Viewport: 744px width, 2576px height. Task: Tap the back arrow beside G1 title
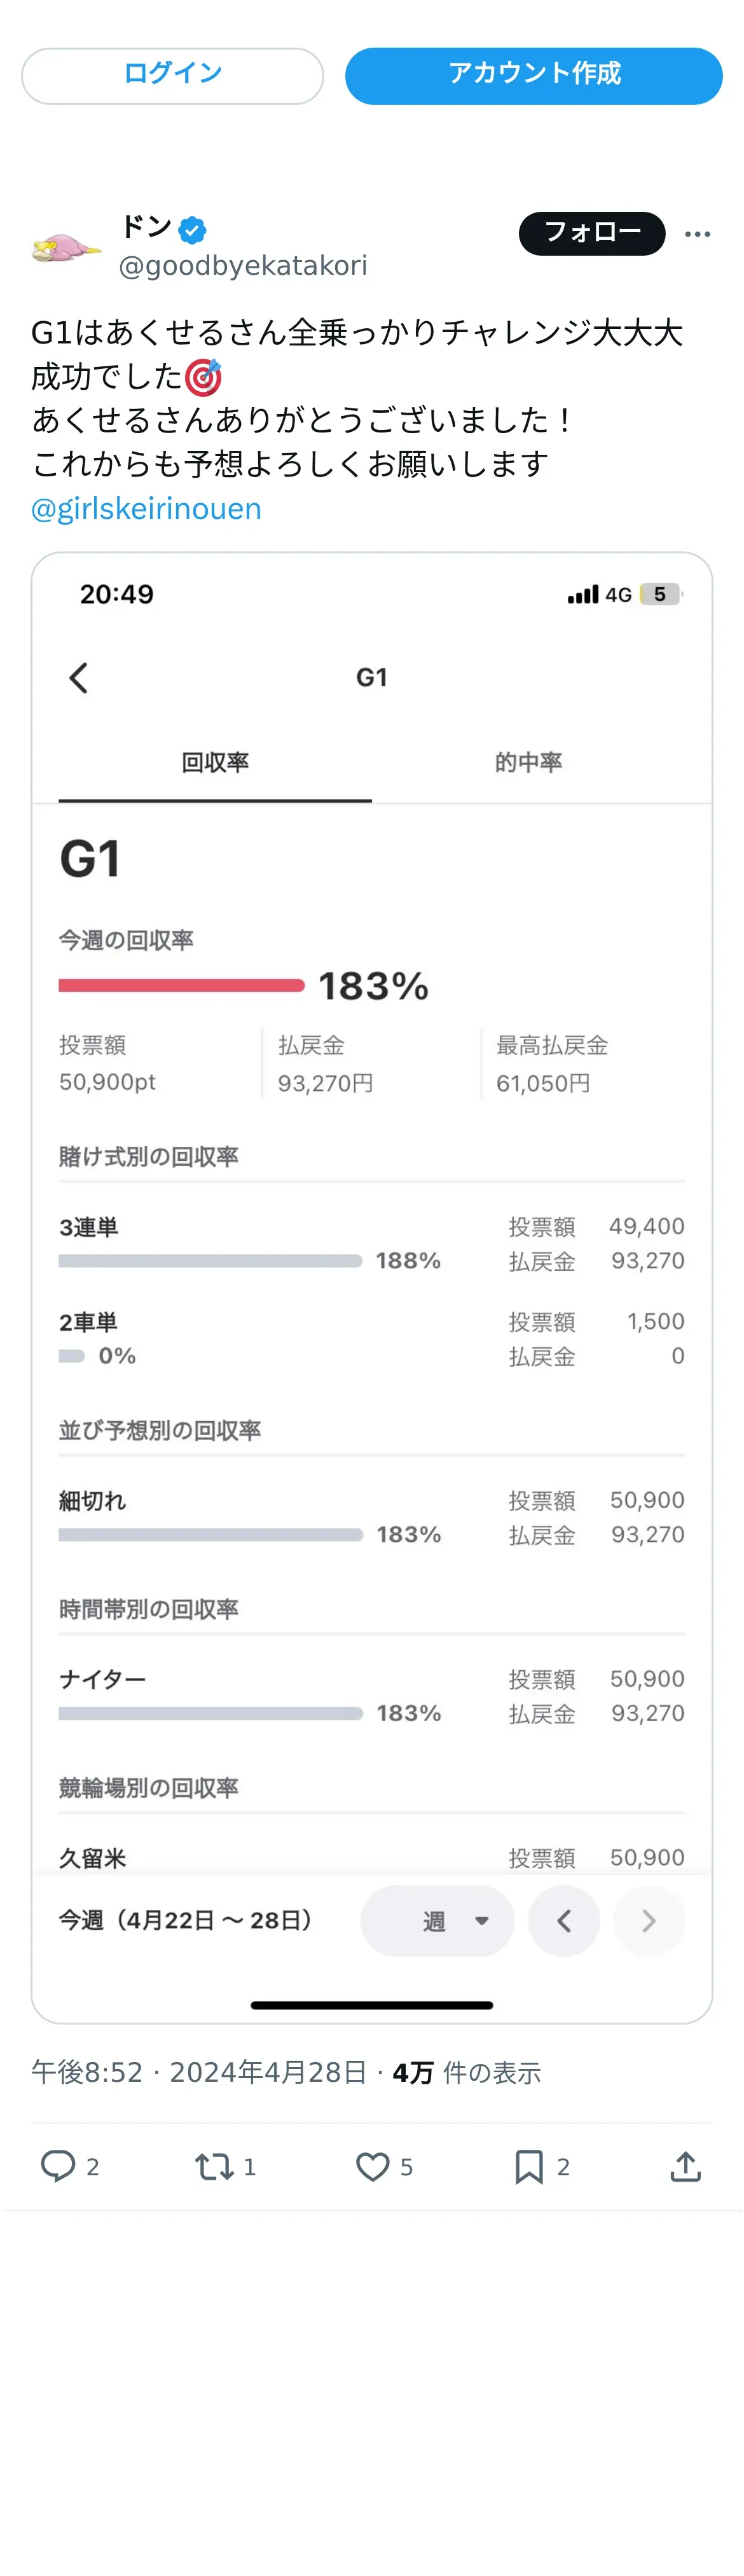tap(79, 678)
